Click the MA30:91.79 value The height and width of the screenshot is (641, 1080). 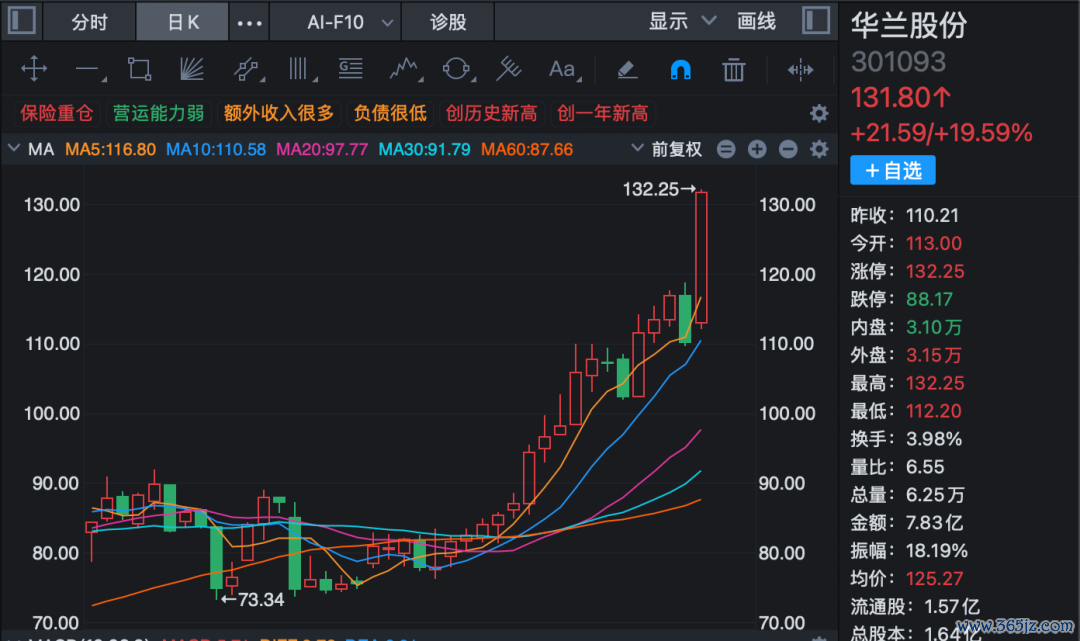point(424,149)
